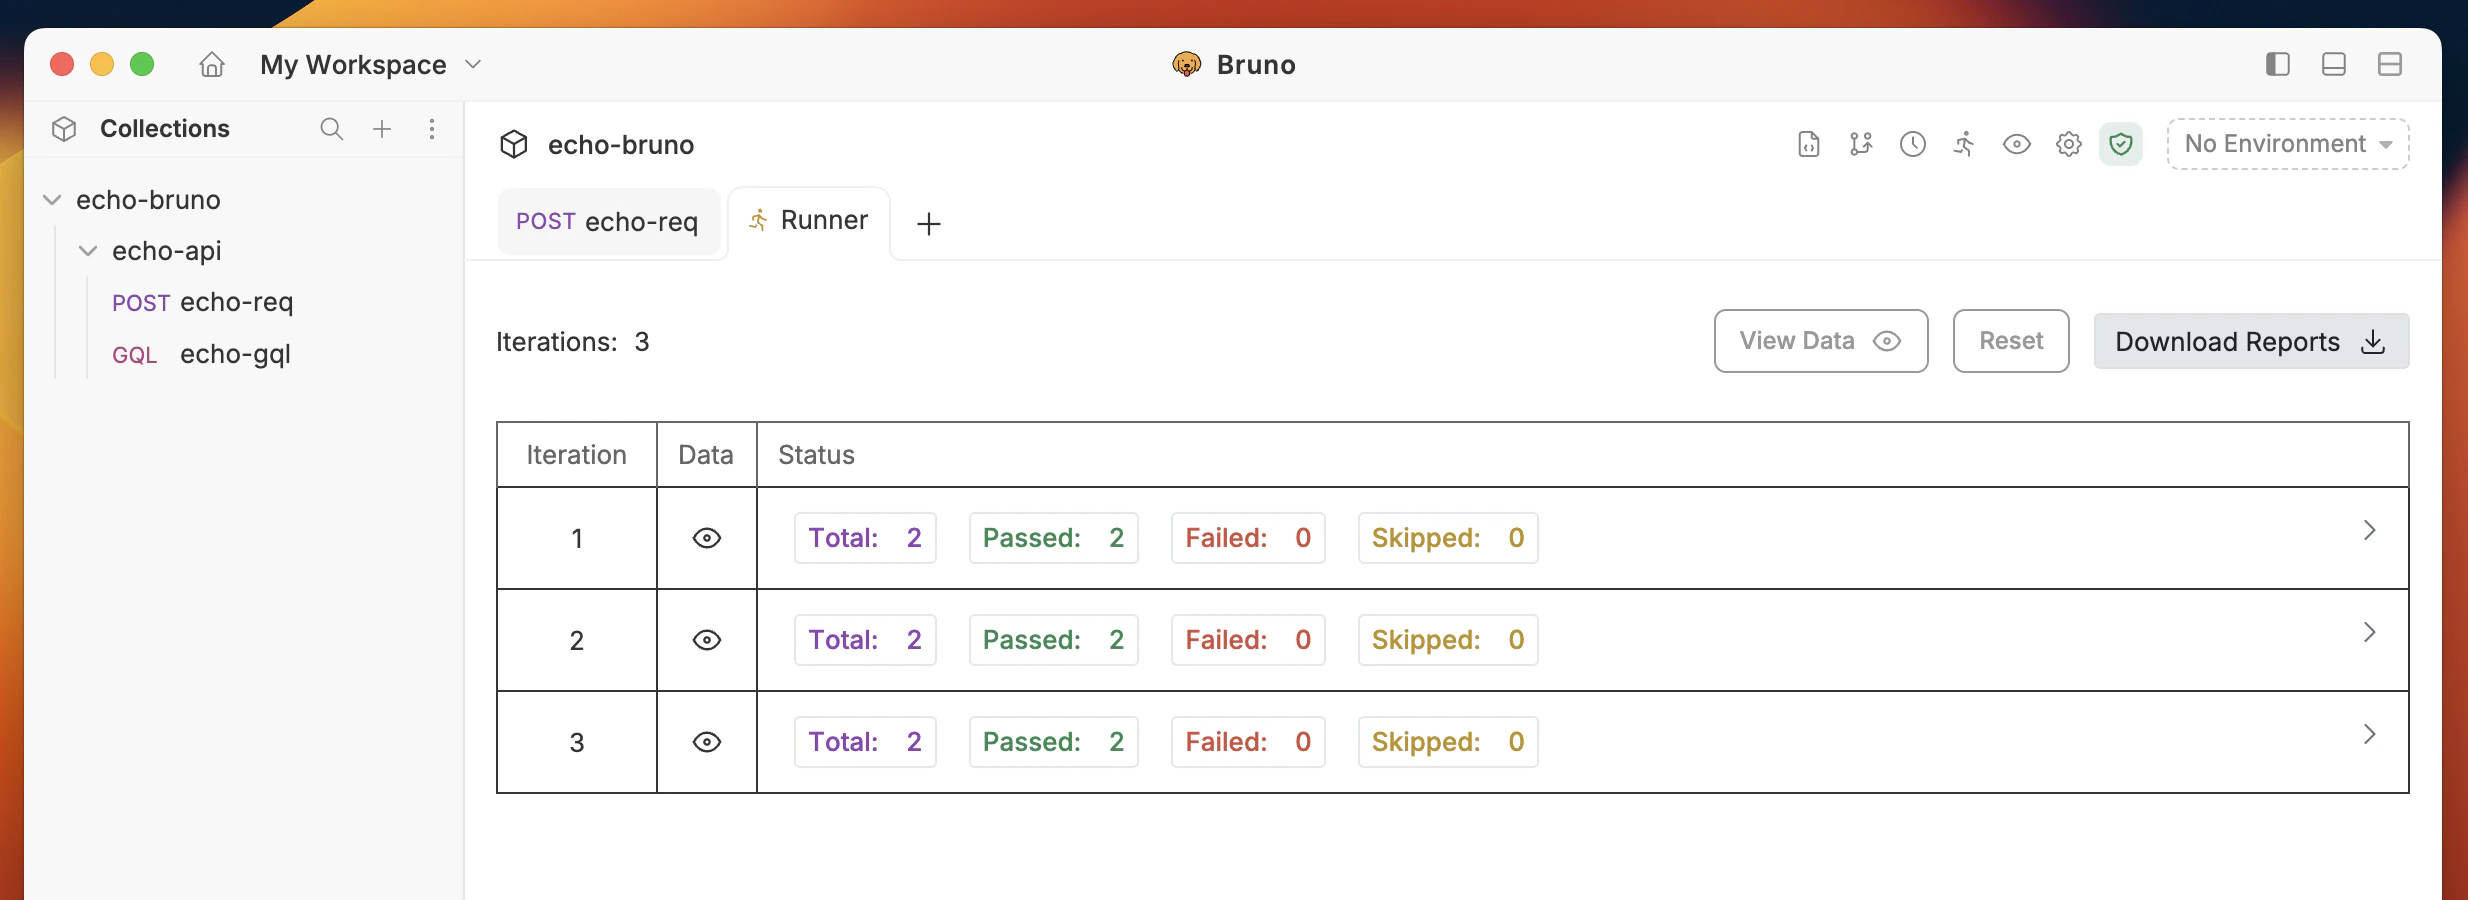2468x900 pixels.
Task: Select the echo-gql request
Action: [x=235, y=354]
